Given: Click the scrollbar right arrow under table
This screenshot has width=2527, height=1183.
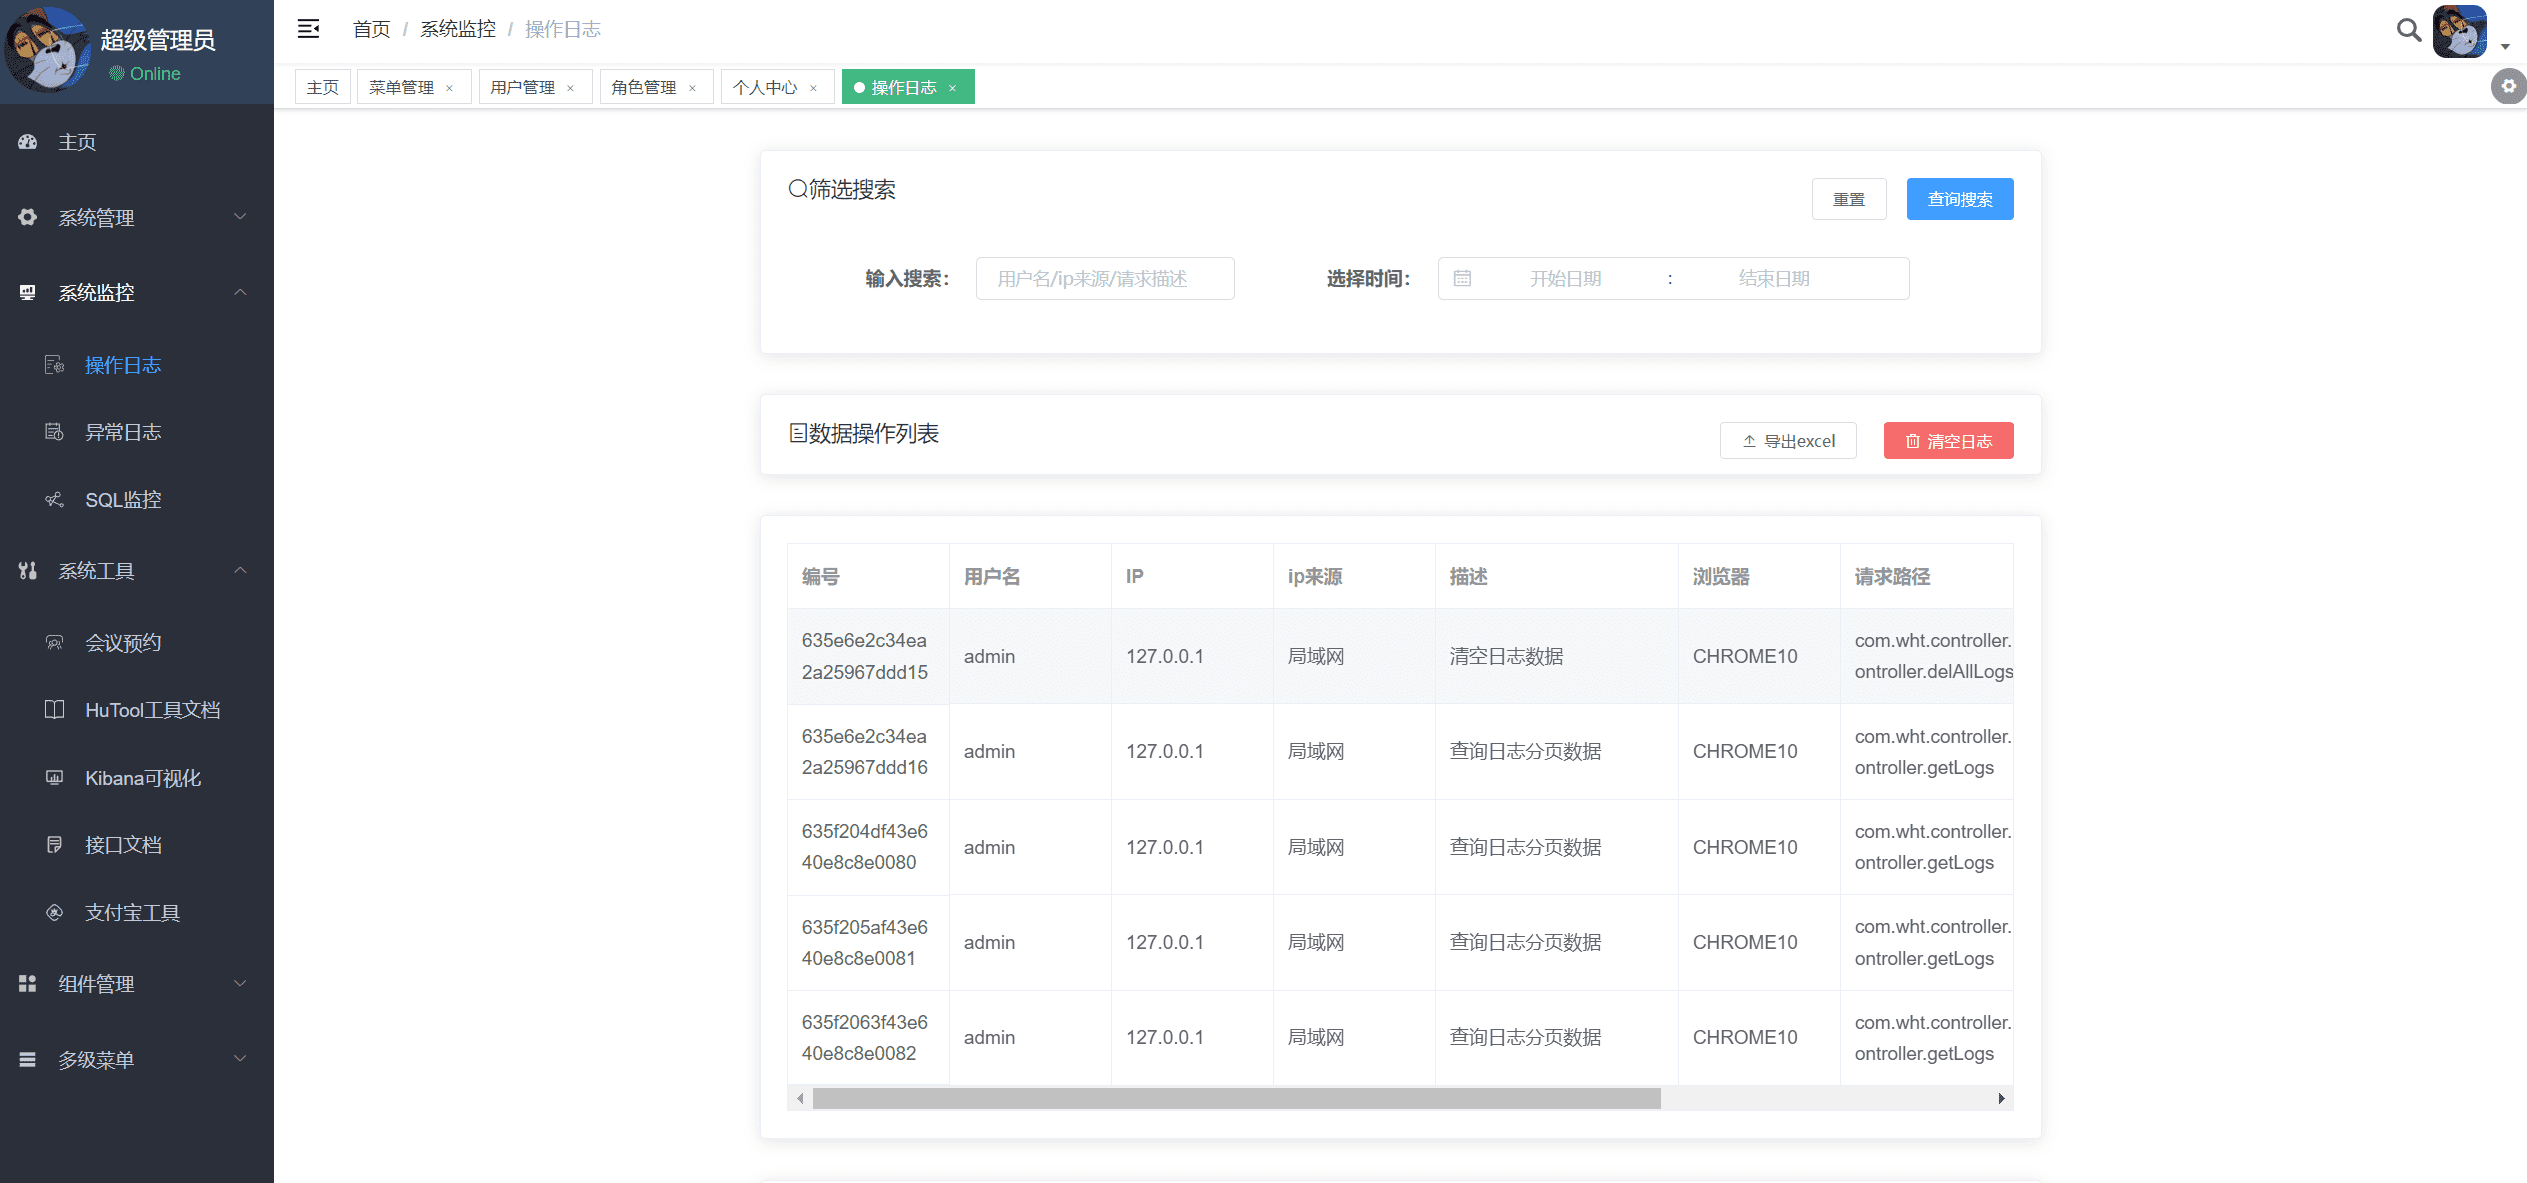Looking at the screenshot, I should click(x=2001, y=1098).
